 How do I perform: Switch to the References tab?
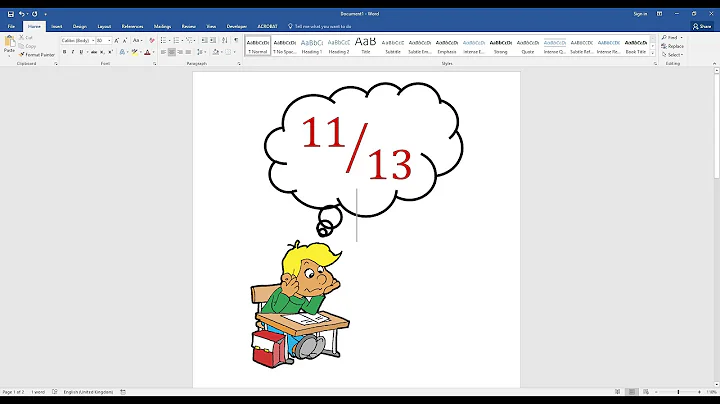click(x=132, y=26)
